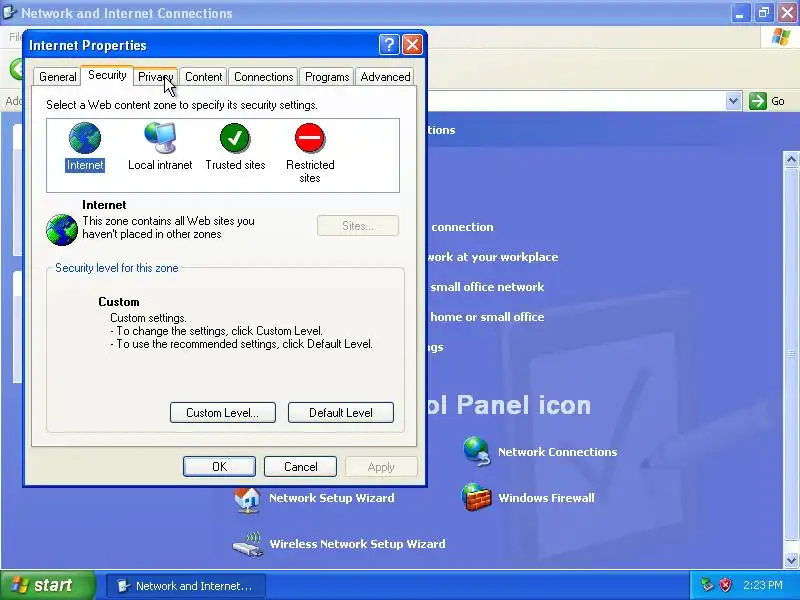Select the Restricted sites zone icon
The width and height of the screenshot is (800, 600).
[310, 138]
